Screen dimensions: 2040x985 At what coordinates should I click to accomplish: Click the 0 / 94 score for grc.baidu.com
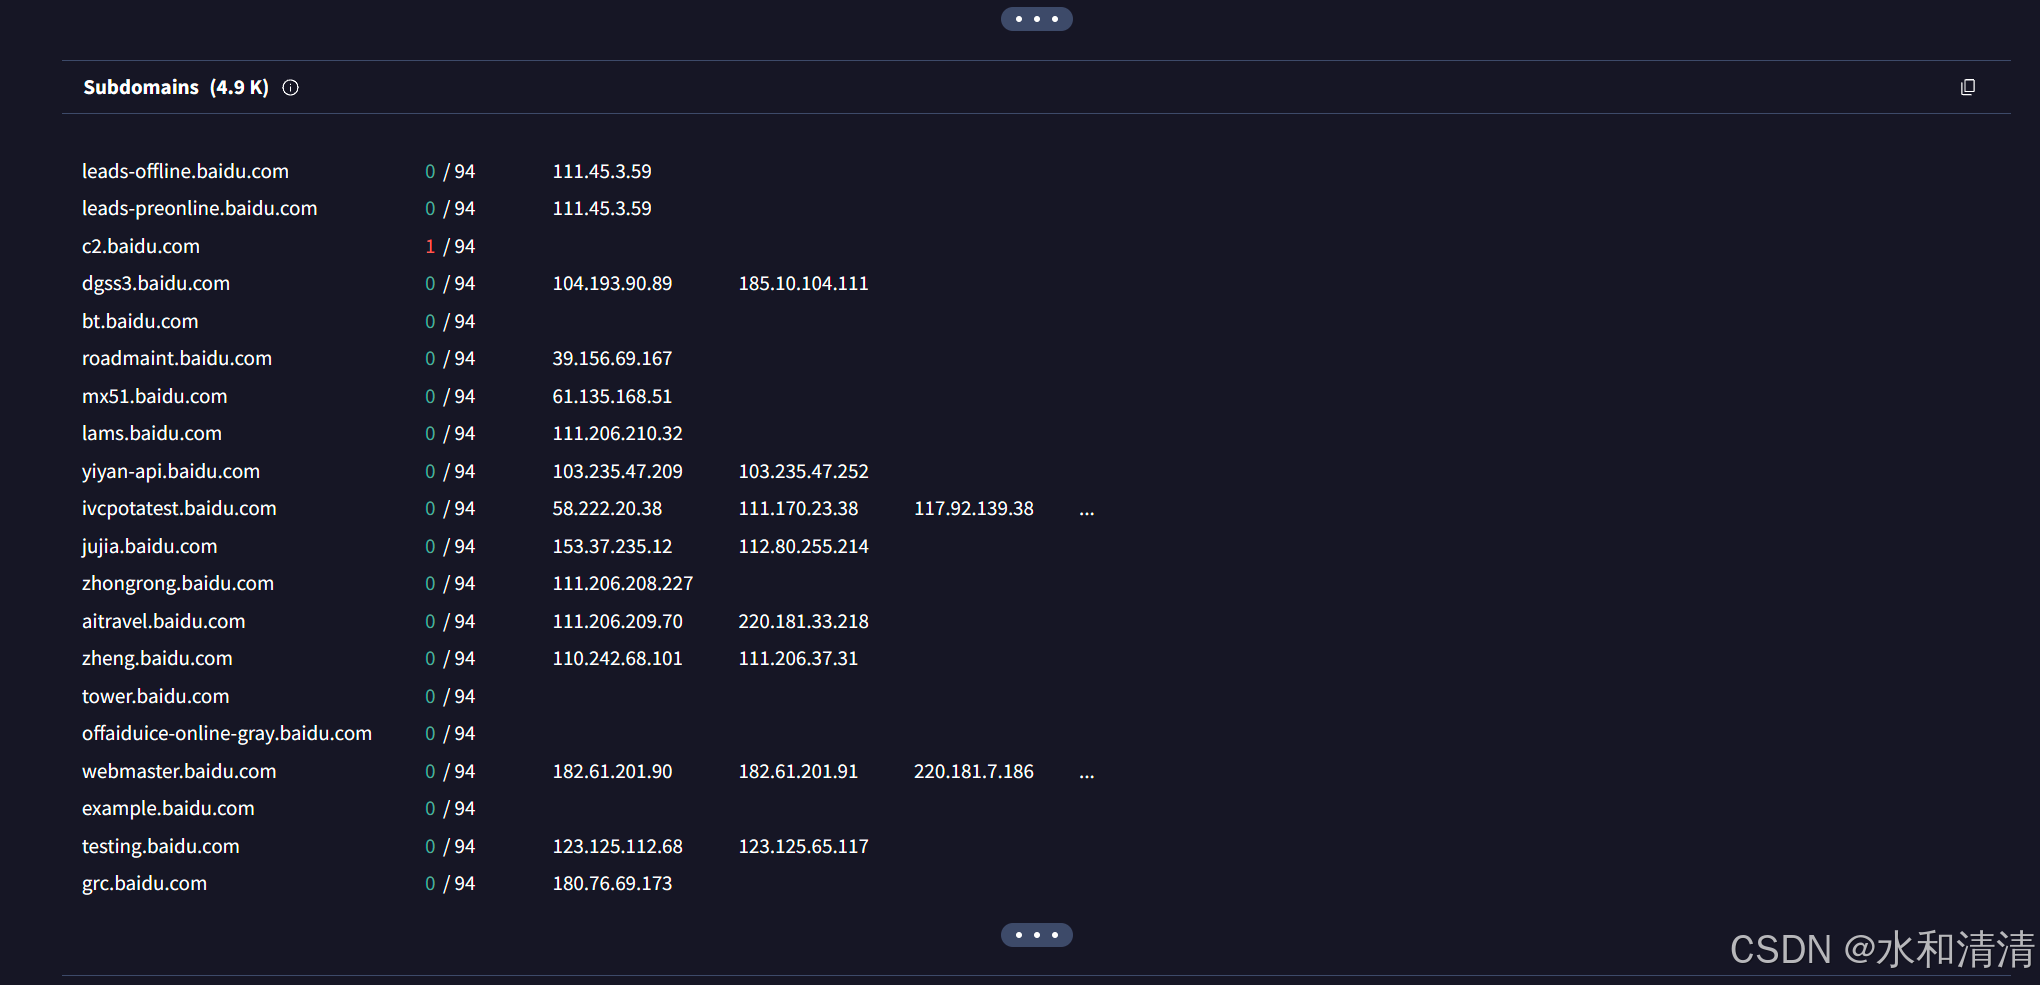[x=450, y=883]
